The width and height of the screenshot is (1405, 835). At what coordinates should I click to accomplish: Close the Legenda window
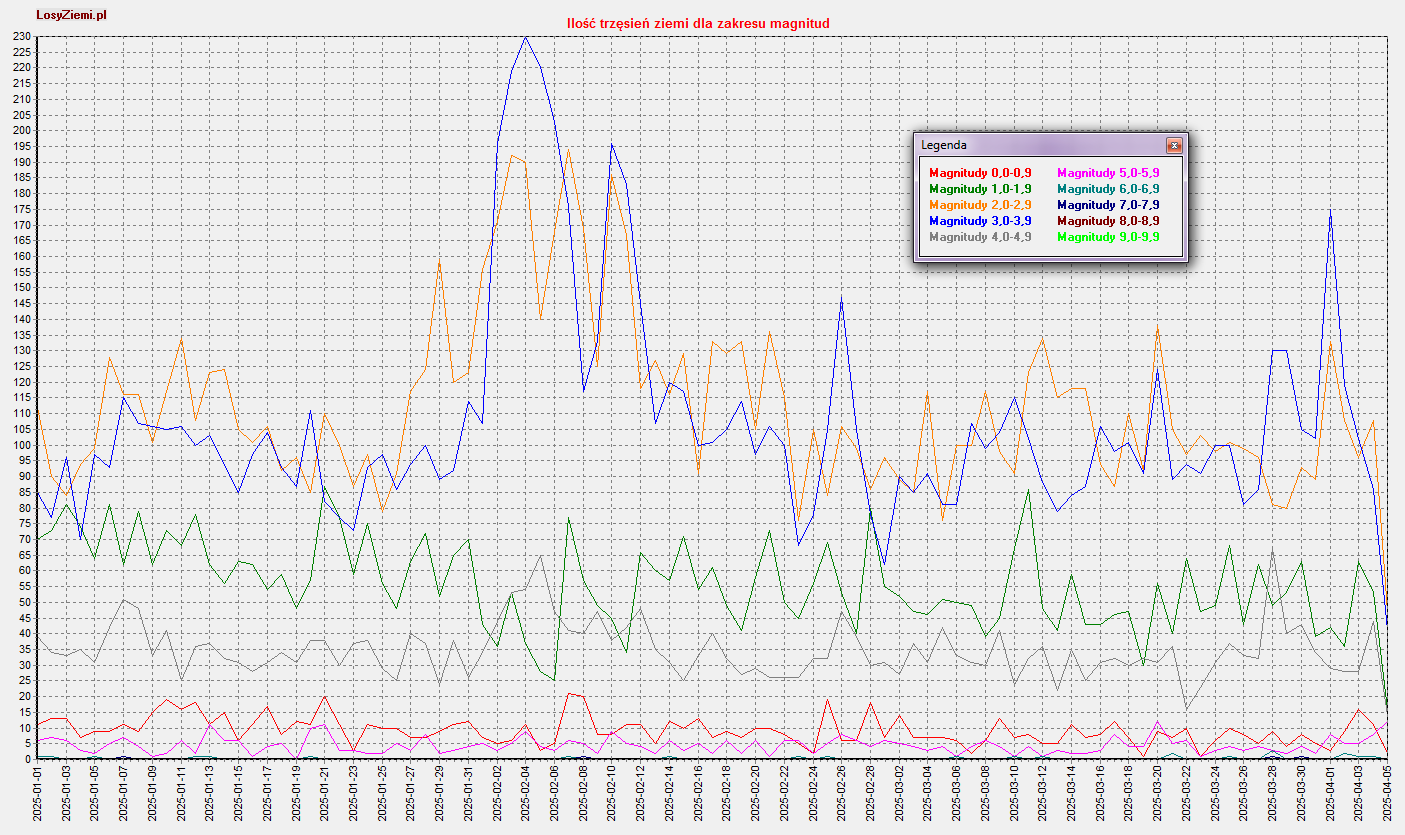click(1174, 145)
